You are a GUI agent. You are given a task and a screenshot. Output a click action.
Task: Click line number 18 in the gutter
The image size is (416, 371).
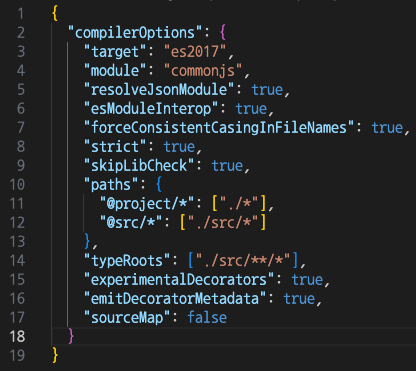[17, 336]
